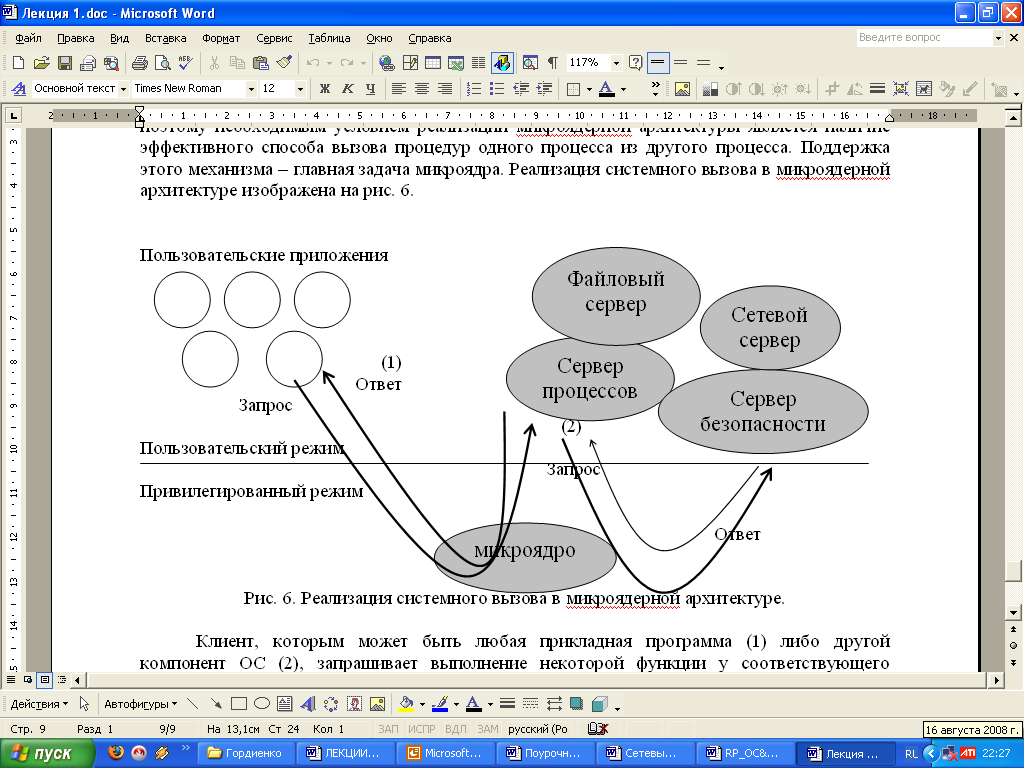Viewport: 1024px width, 768px height.
Task: Toggle the Drawing toolbar button
Action: (502, 63)
